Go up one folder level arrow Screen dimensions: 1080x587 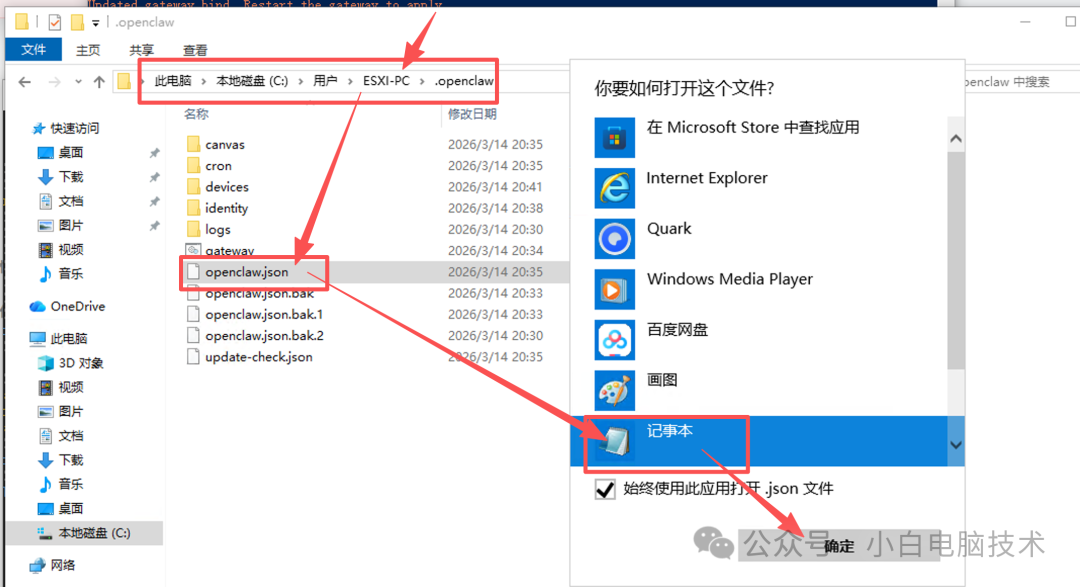(x=99, y=82)
